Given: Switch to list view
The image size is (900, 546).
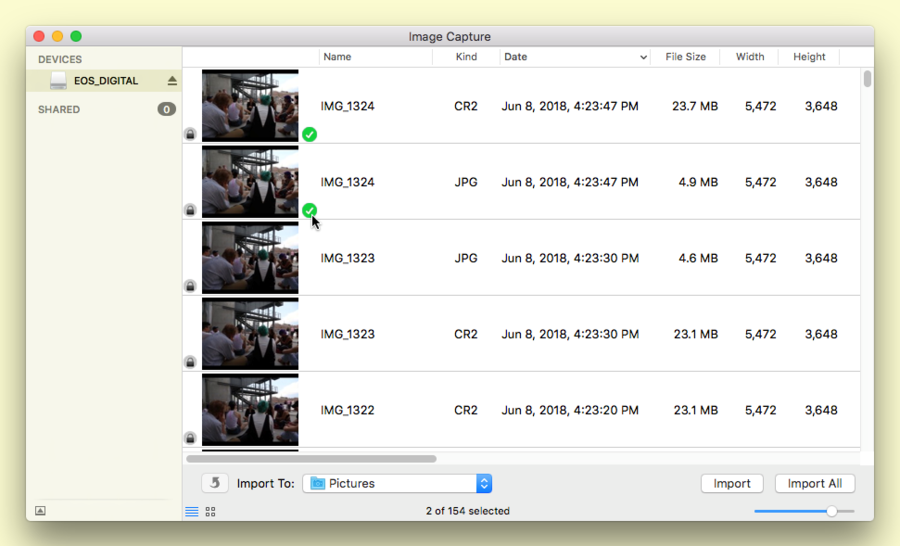Looking at the screenshot, I should coord(192,512).
